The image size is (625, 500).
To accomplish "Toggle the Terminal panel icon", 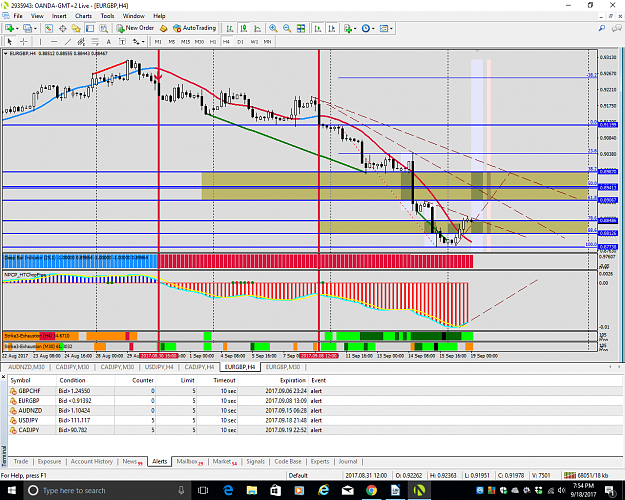I will coord(90,28).
